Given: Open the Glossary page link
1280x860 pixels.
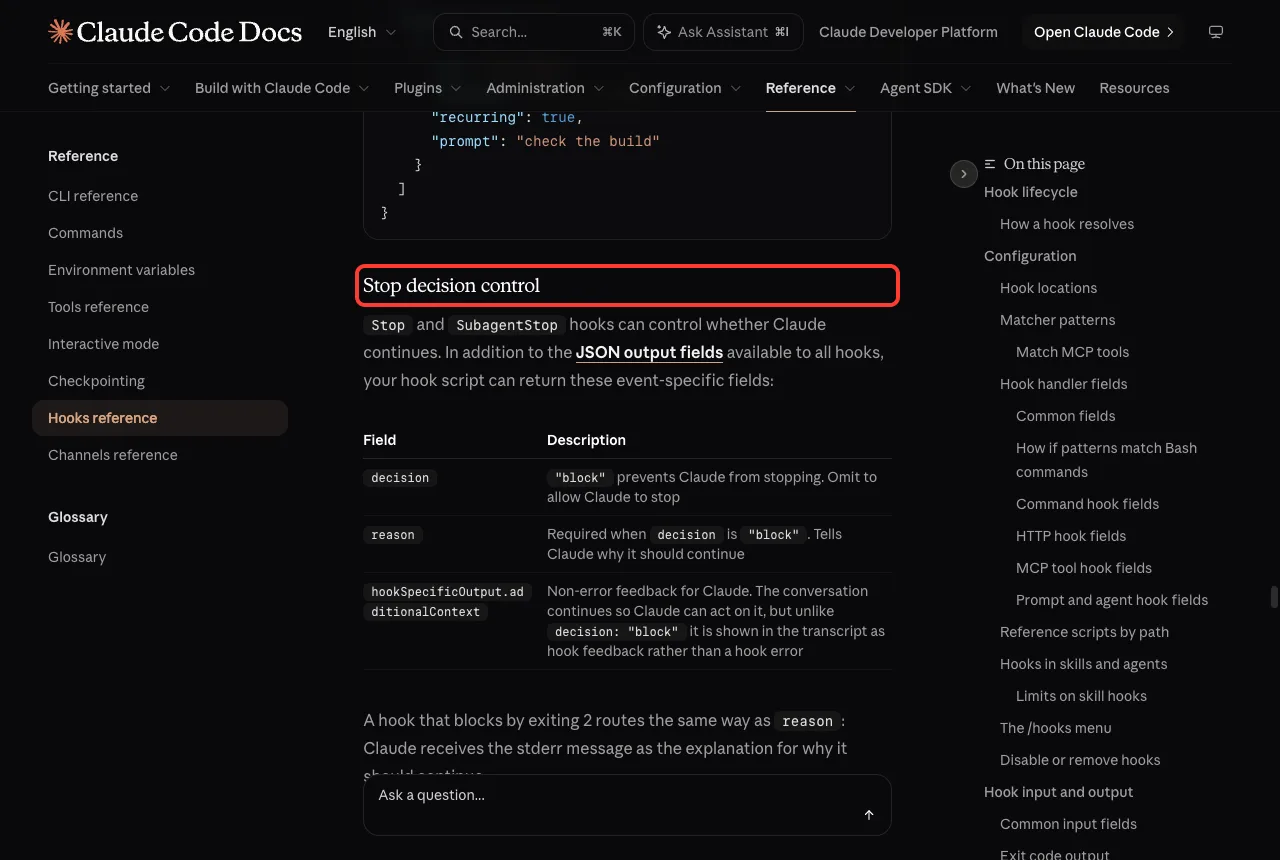Looking at the screenshot, I should point(77,557).
